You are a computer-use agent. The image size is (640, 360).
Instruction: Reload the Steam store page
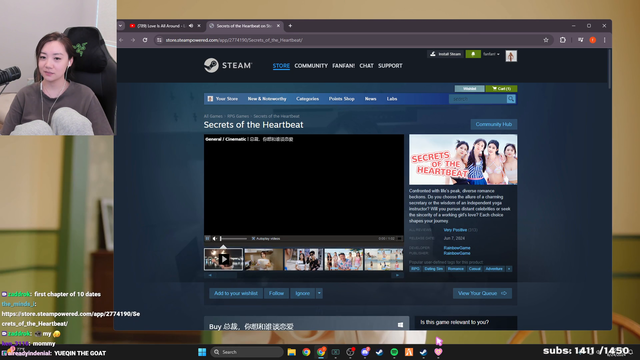click(x=145, y=40)
